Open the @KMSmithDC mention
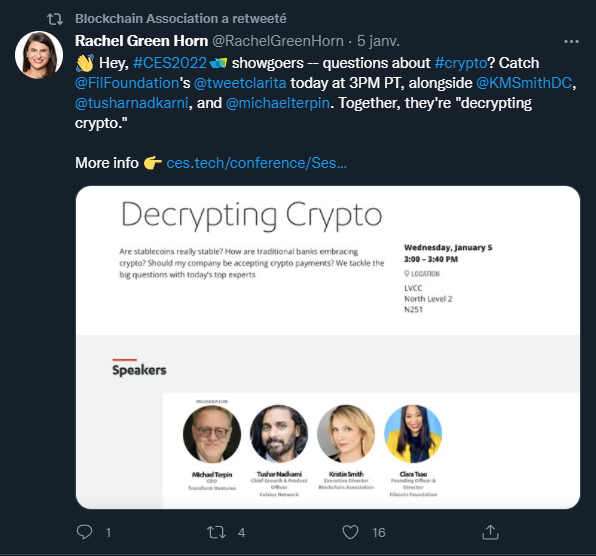The image size is (596, 556). [524, 83]
